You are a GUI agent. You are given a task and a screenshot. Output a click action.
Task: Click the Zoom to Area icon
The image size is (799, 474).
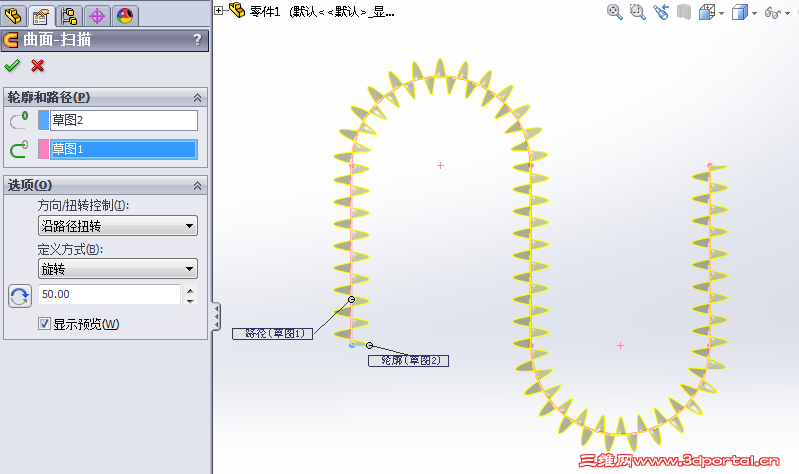[x=637, y=12]
